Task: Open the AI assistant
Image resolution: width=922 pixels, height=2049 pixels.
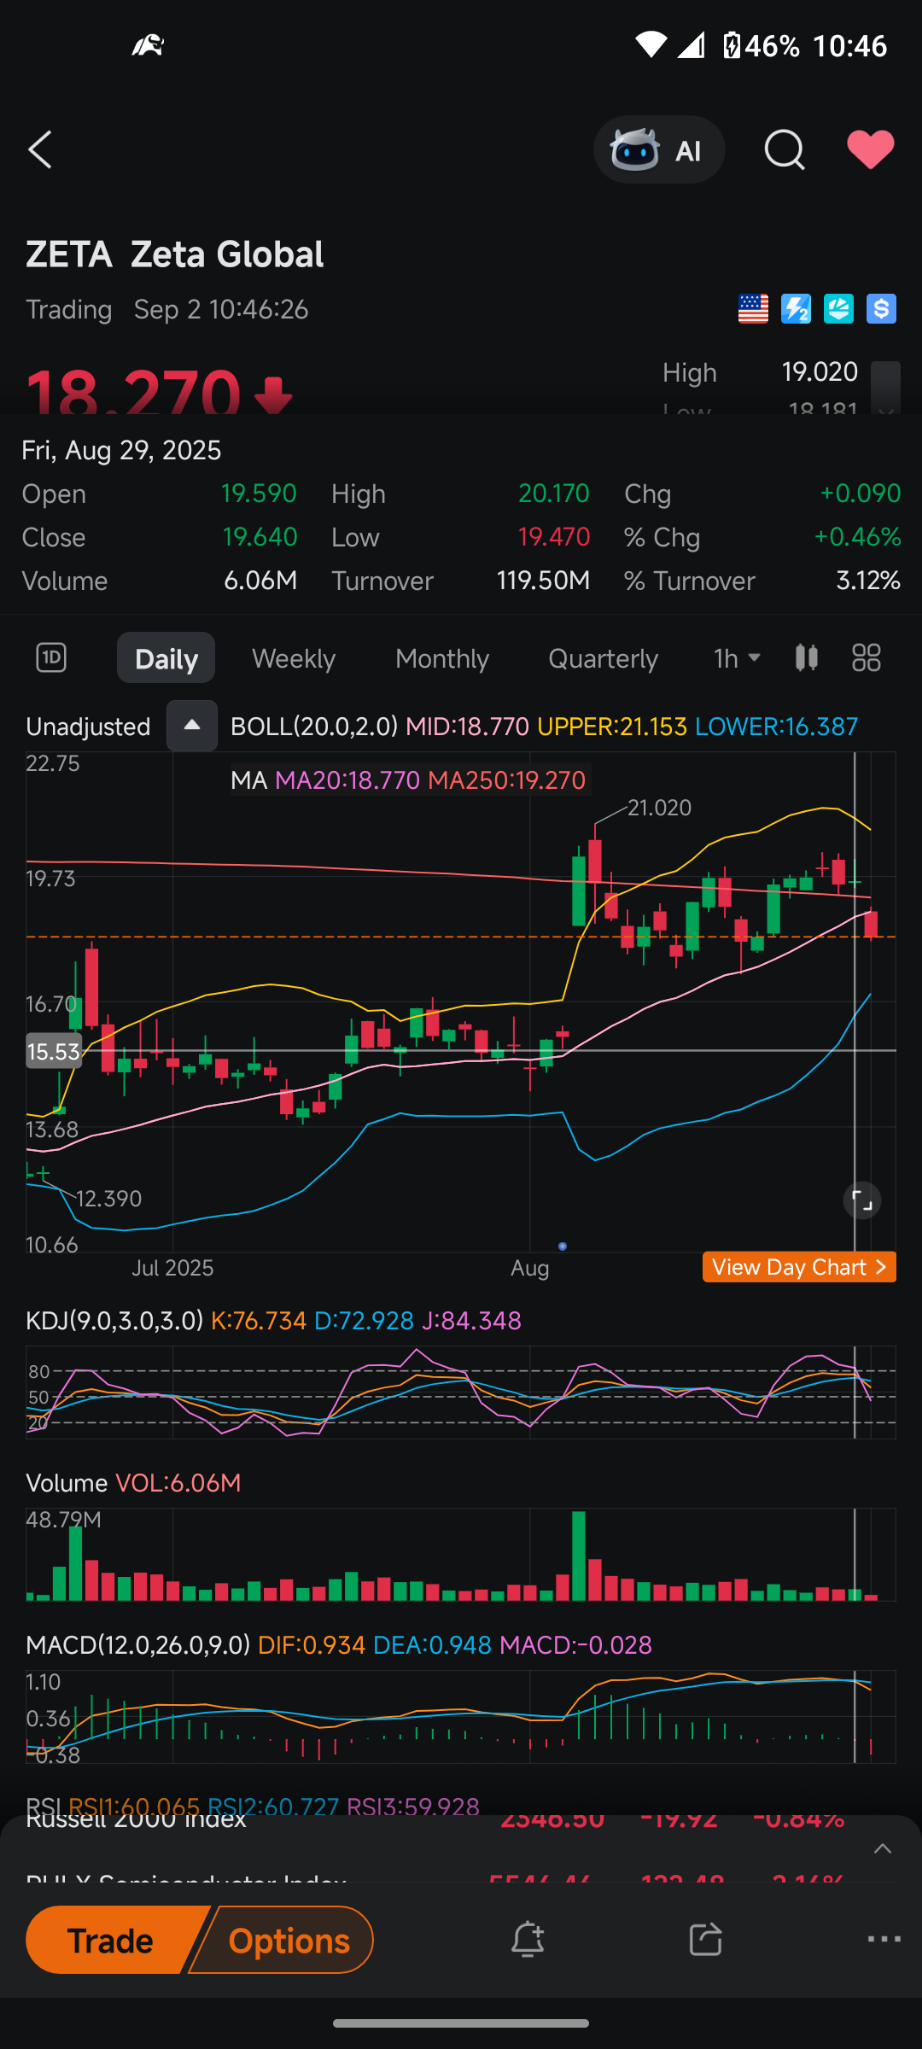Action: tap(659, 150)
